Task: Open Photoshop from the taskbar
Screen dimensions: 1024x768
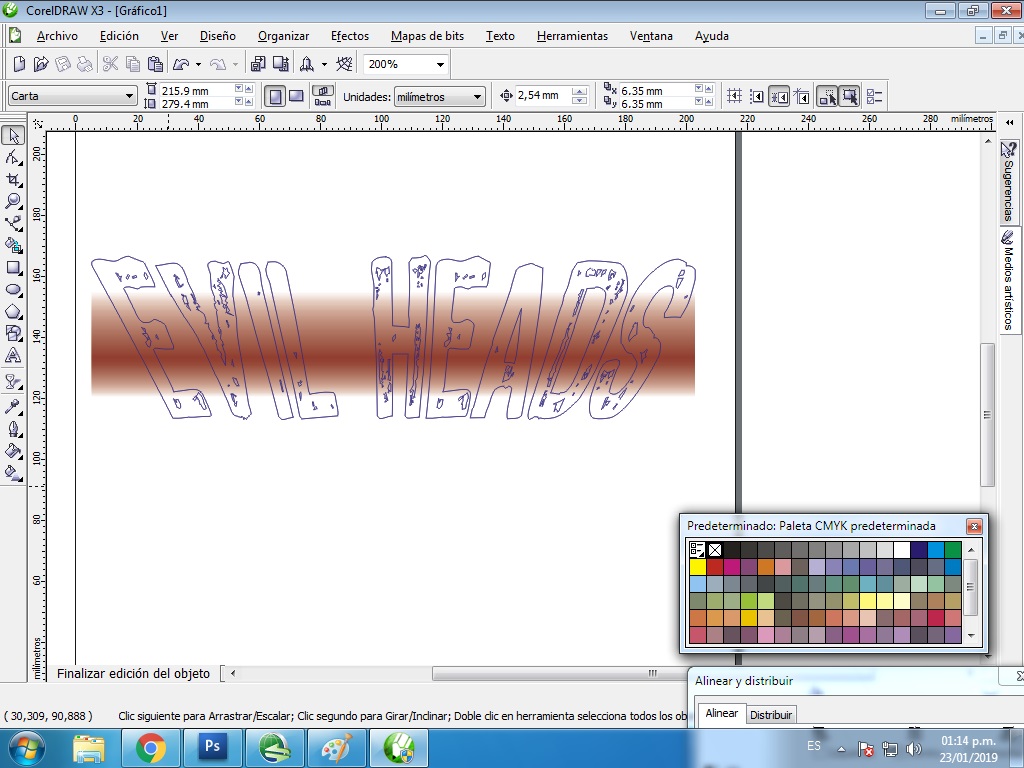Action: point(212,747)
